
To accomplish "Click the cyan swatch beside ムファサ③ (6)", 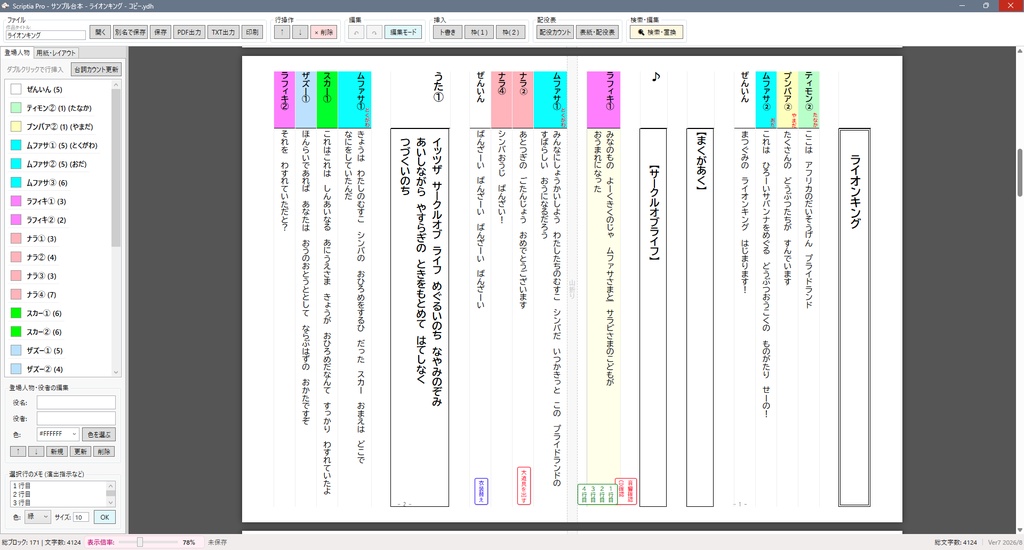I will [x=16, y=183].
